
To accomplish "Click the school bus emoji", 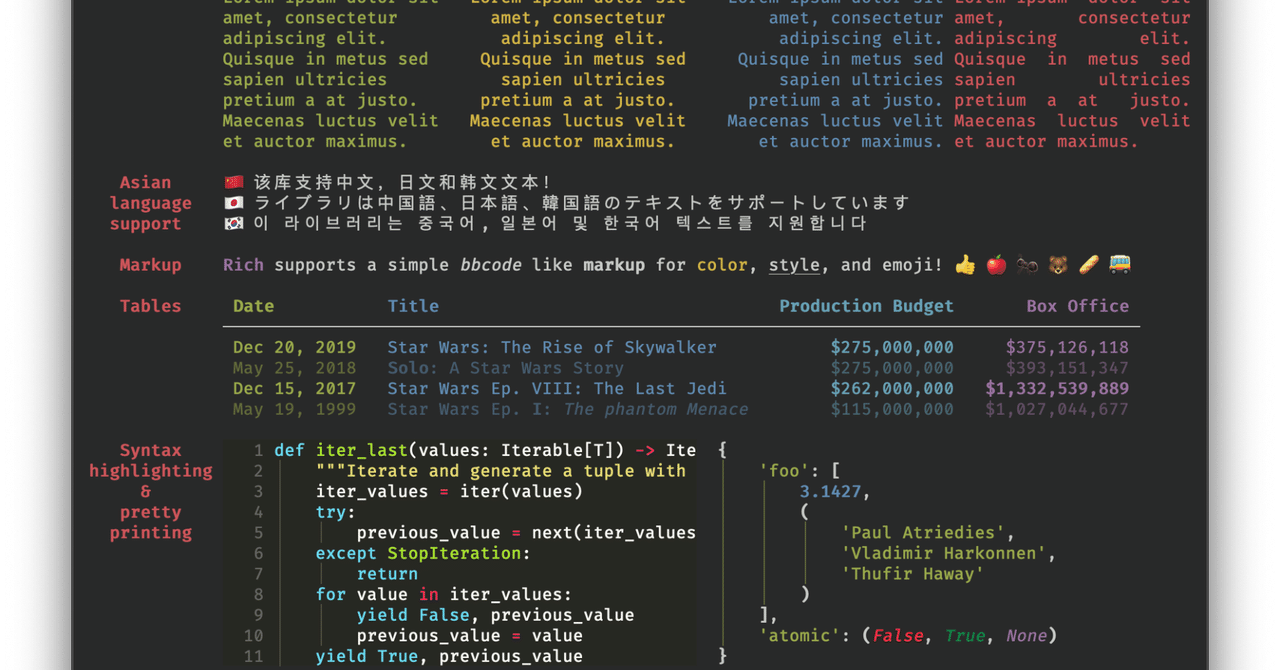I will 1120,264.
